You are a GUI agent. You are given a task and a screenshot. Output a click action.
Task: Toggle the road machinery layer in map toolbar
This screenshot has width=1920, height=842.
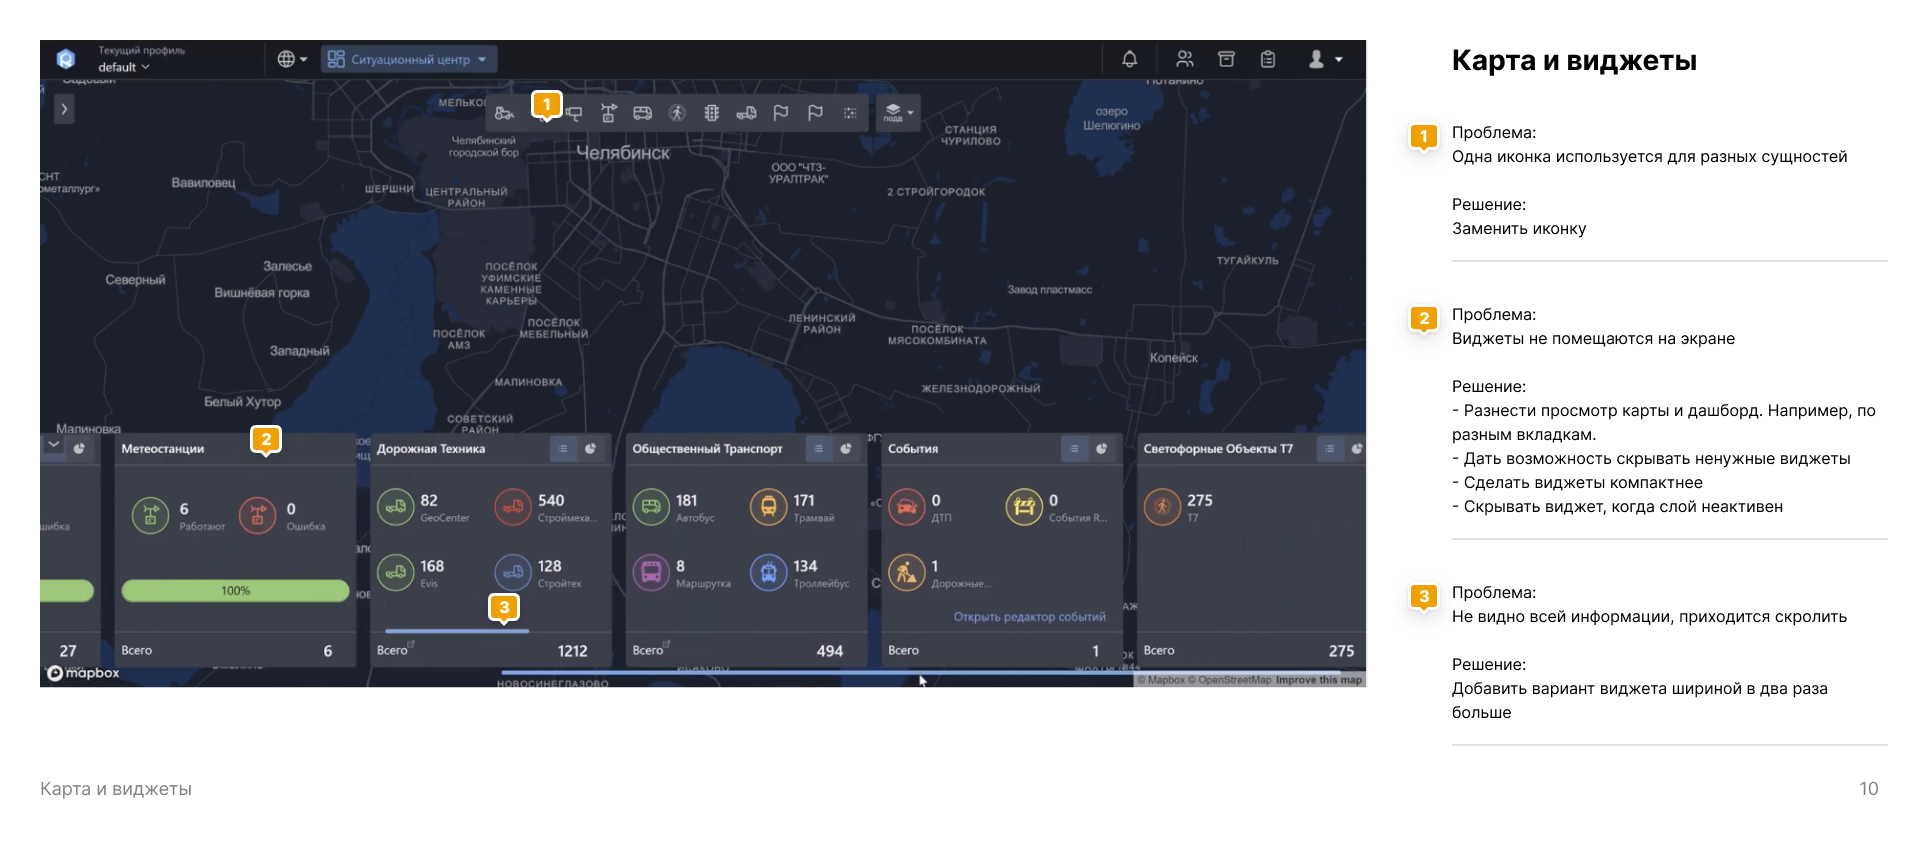click(504, 113)
